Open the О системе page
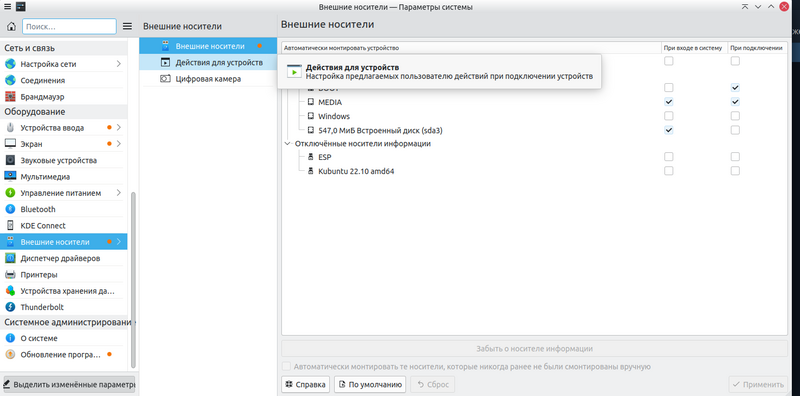The width and height of the screenshot is (800, 396). (64, 338)
